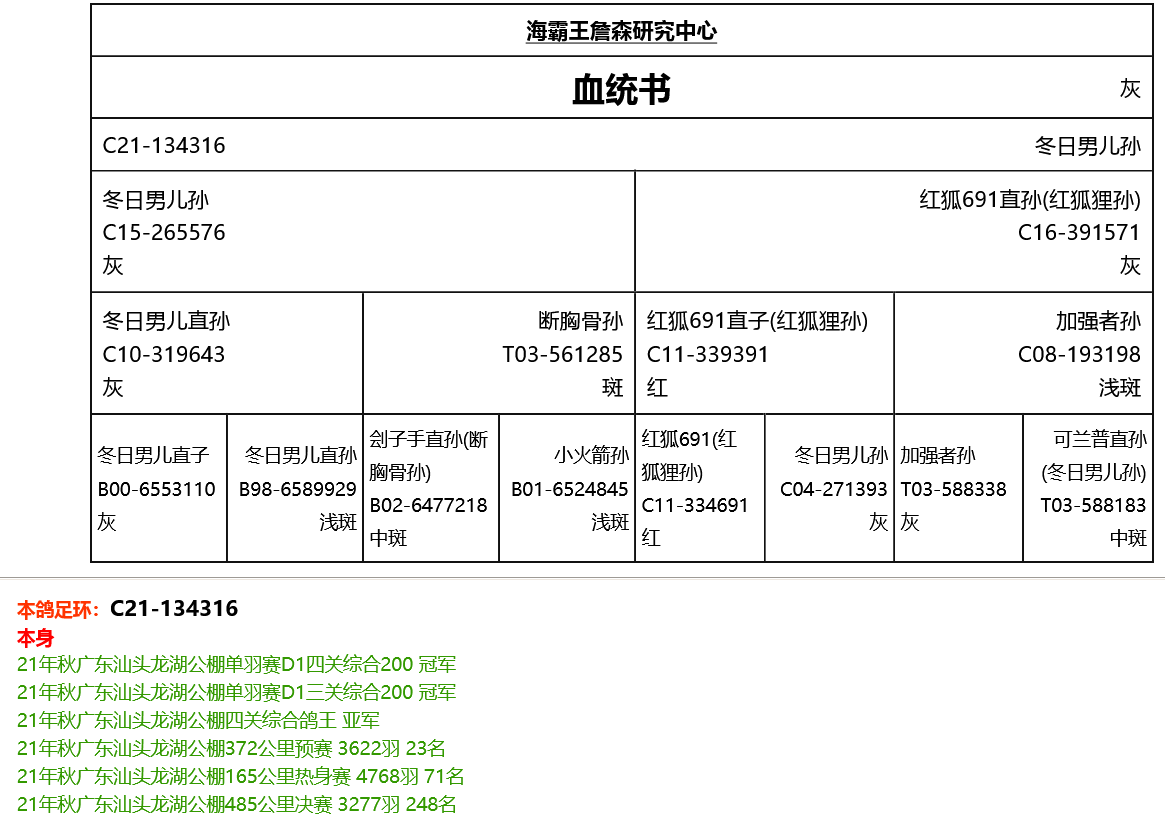Select sire ring number C15-265576
Image resolution: width=1165 pixels, height=816 pixels.
(x=164, y=233)
